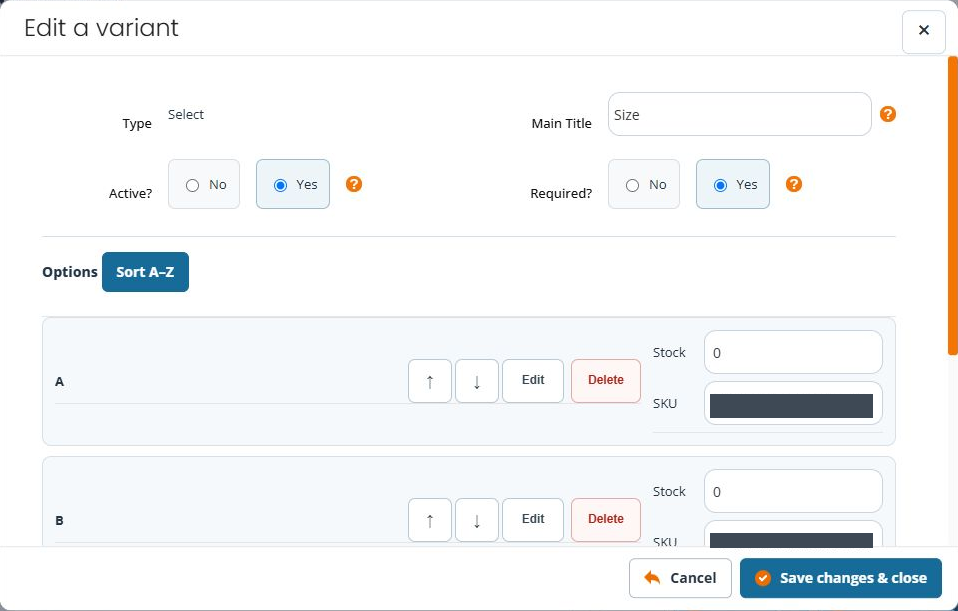Set Required to Yes
This screenshot has height=611, width=958.
pyautogui.click(x=733, y=185)
